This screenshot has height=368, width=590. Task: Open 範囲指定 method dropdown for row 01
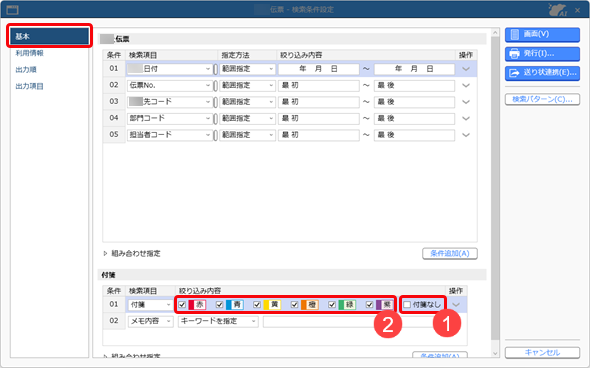click(x=247, y=69)
